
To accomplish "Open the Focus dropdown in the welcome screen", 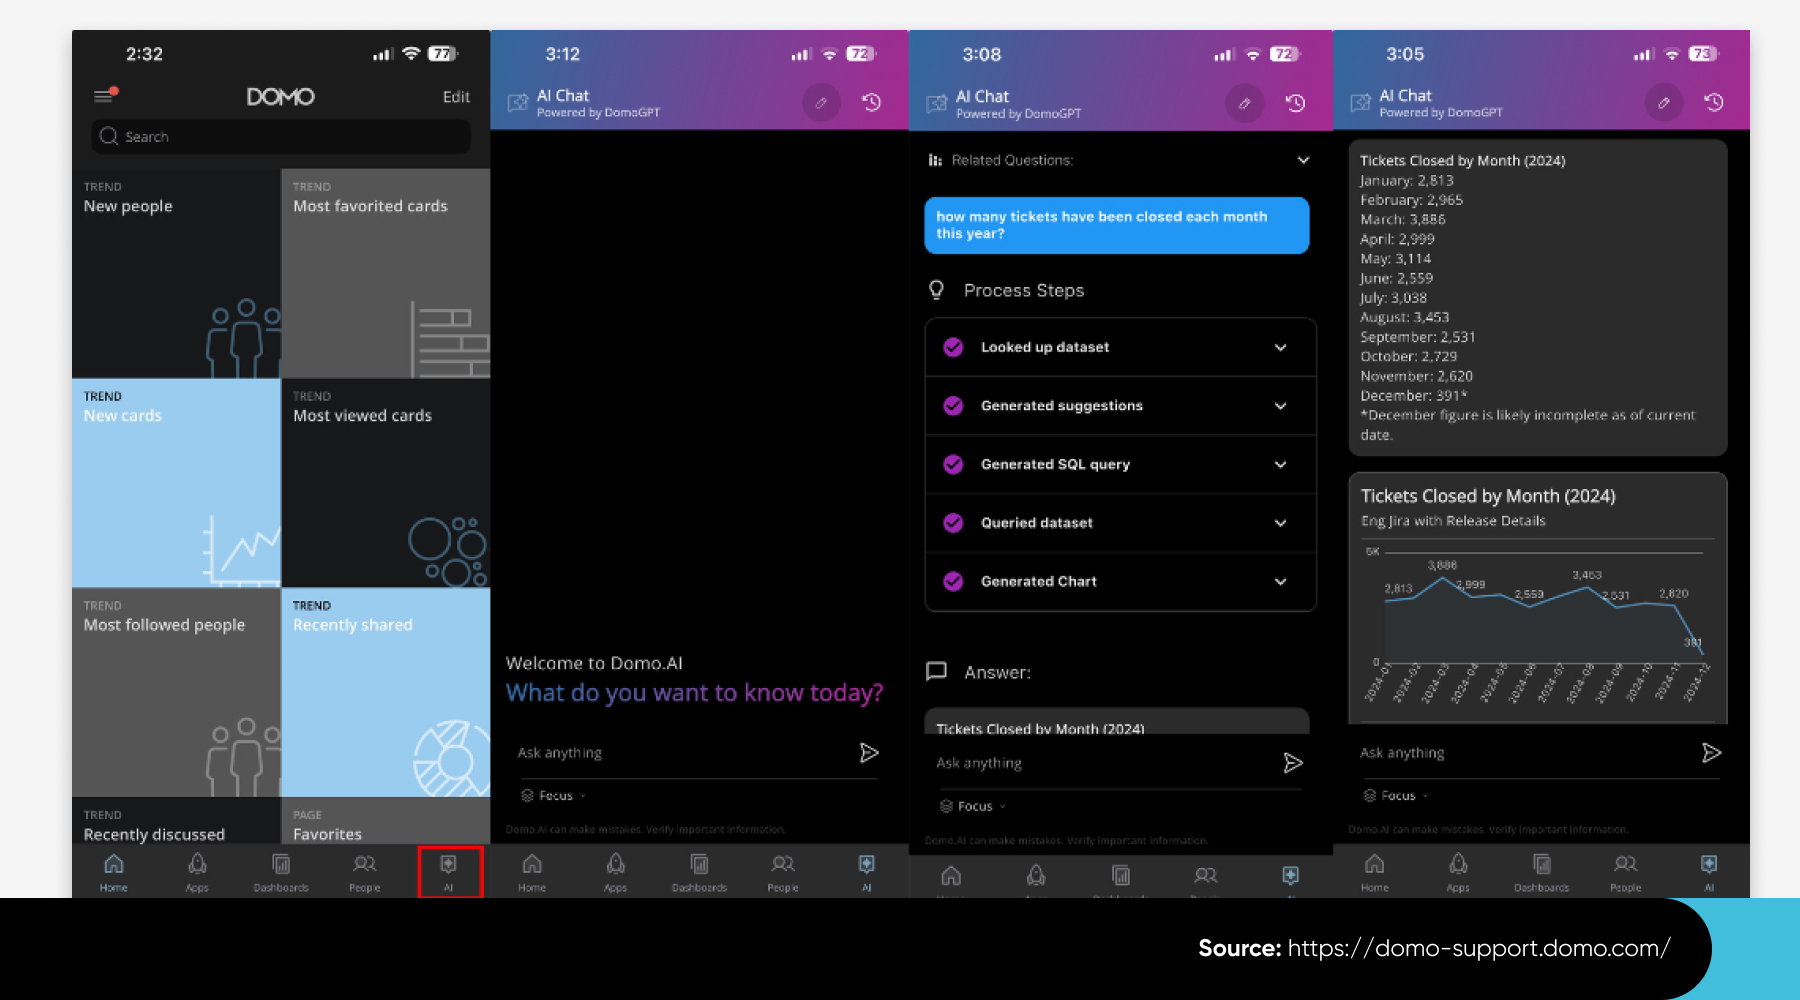I will [555, 796].
